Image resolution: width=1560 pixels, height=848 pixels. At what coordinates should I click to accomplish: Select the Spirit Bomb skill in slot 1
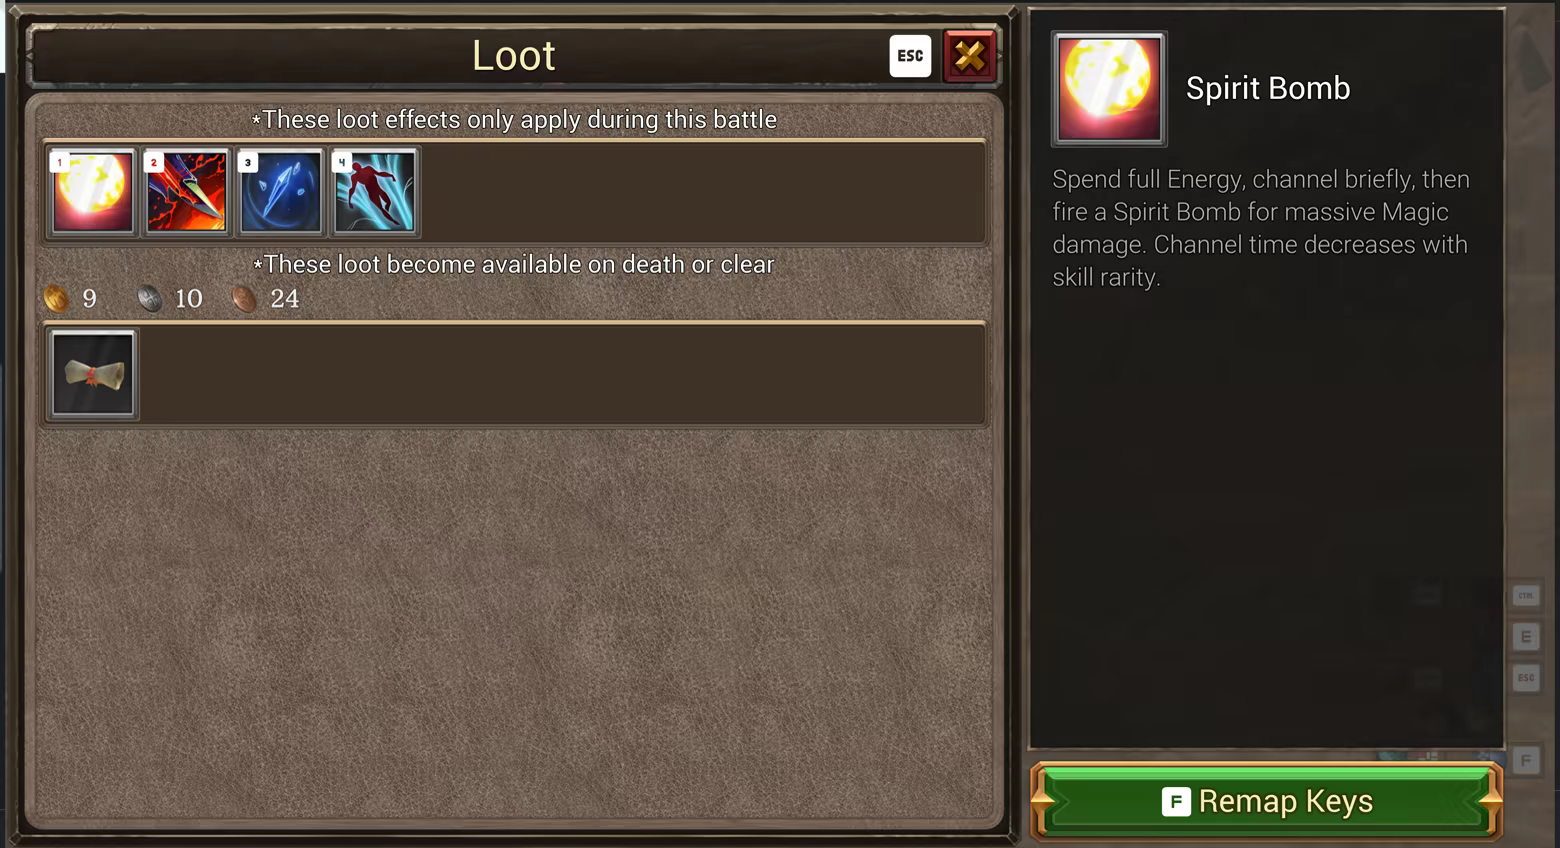[92, 192]
